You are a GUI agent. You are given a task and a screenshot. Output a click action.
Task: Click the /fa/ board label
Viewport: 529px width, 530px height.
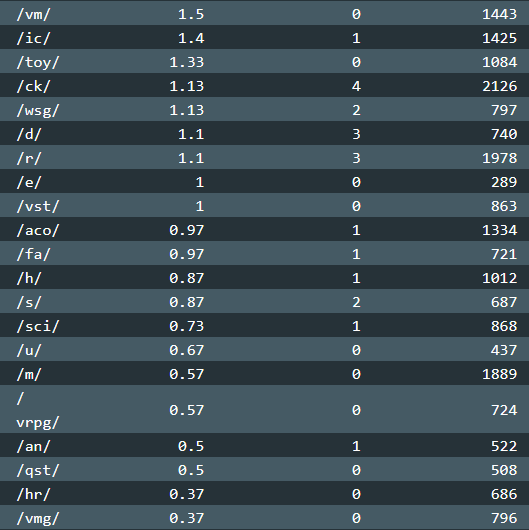[x=33, y=255]
